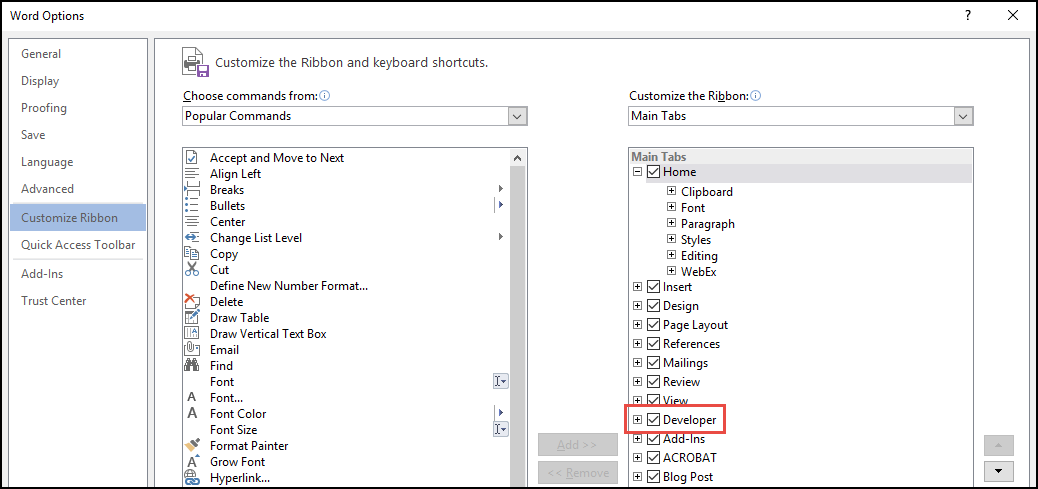Select the Hyperlink command icon
This screenshot has width=1038, height=489.
click(x=192, y=478)
